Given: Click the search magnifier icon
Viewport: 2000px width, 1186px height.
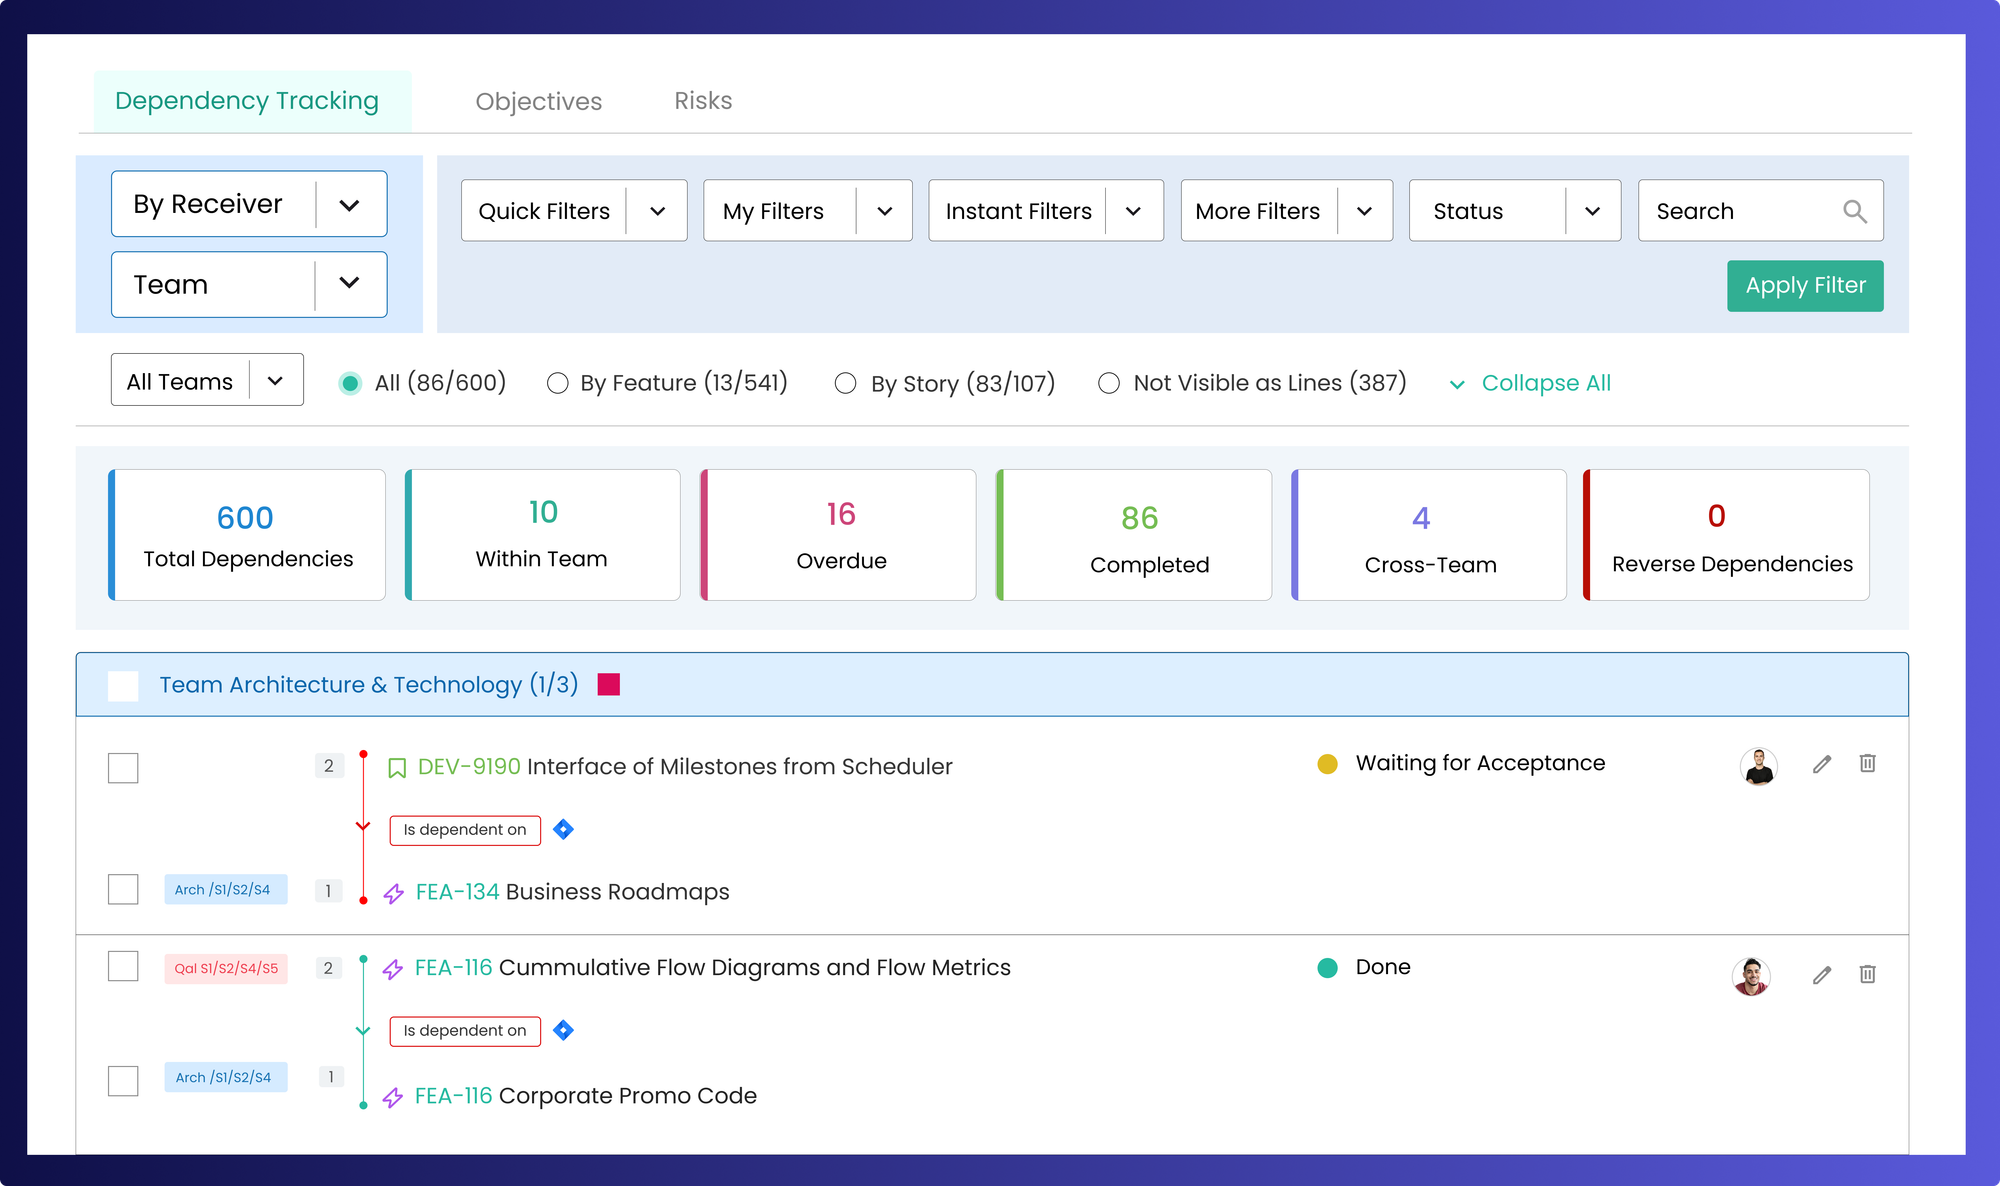Looking at the screenshot, I should coord(1855,211).
